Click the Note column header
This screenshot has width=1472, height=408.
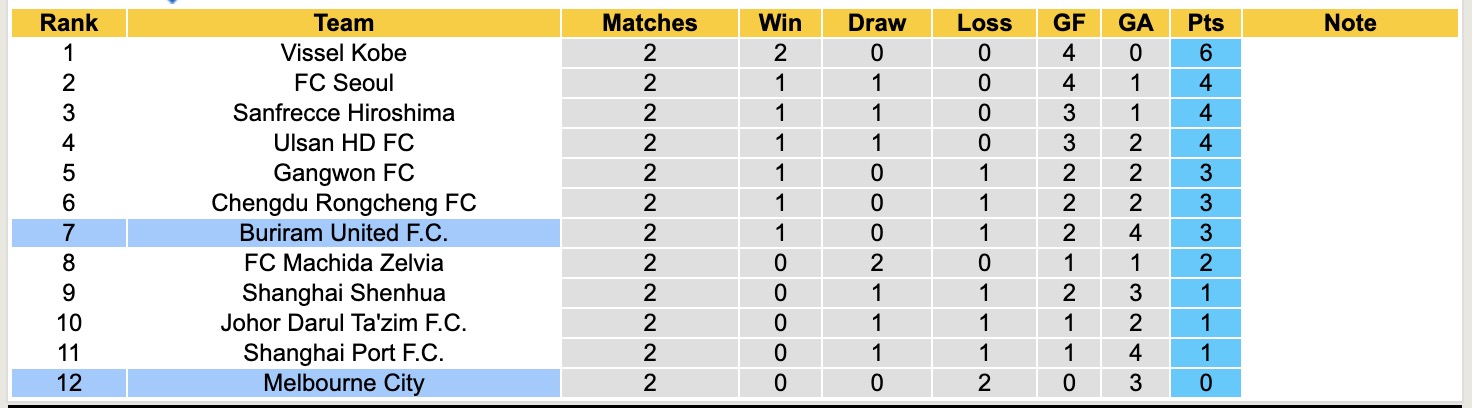point(1350,23)
